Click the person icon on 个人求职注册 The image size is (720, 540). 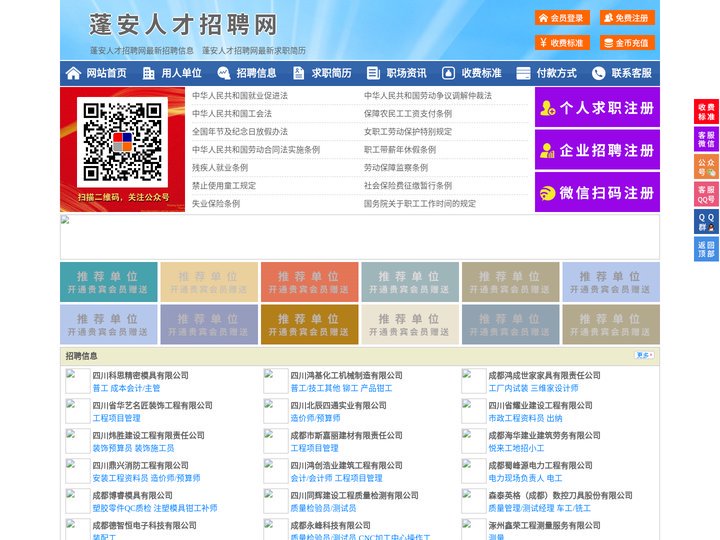coord(547,108)
